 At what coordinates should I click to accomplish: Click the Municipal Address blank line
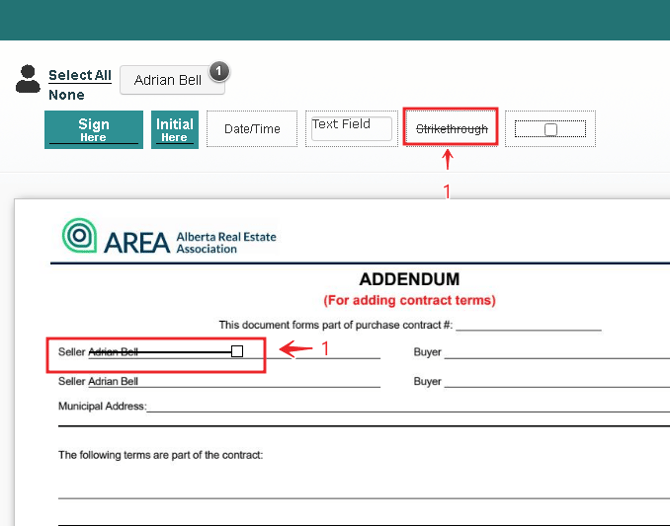[x=400, y=407]
